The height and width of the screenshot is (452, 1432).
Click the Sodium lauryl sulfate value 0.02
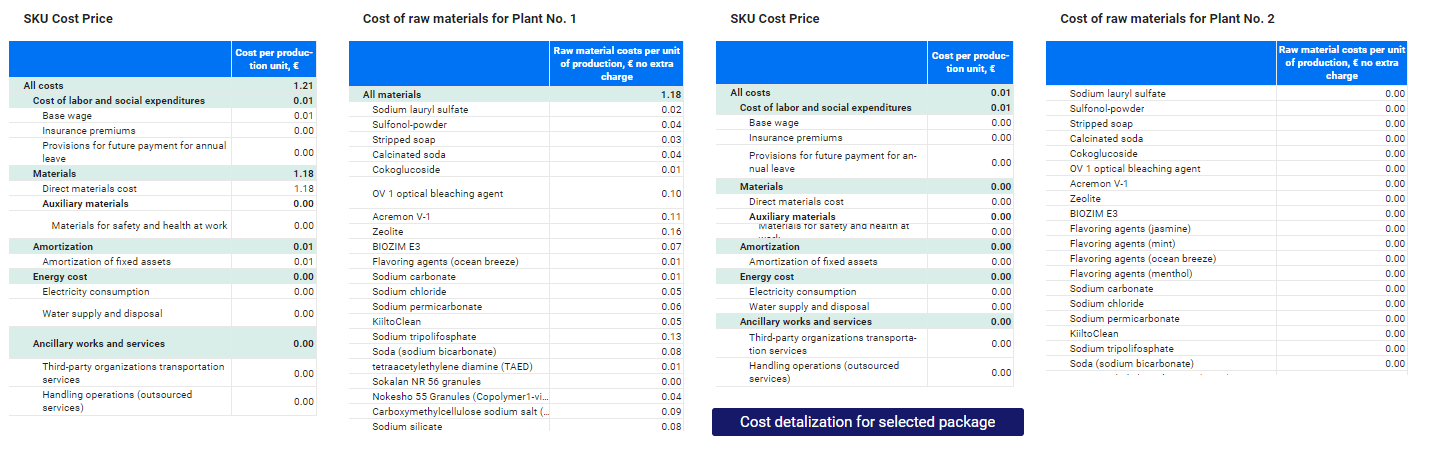(671, 109)
